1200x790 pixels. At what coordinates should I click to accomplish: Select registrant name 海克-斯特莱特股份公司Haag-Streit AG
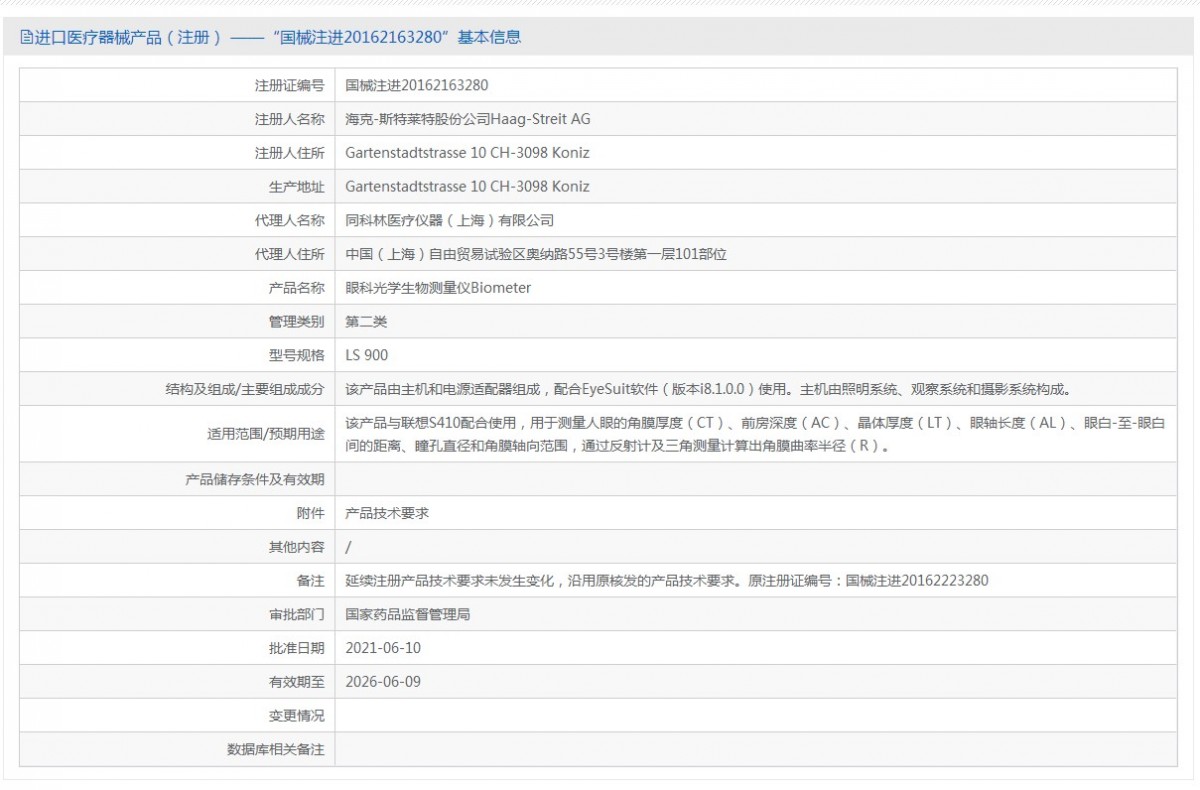click(x=468, y=119)
